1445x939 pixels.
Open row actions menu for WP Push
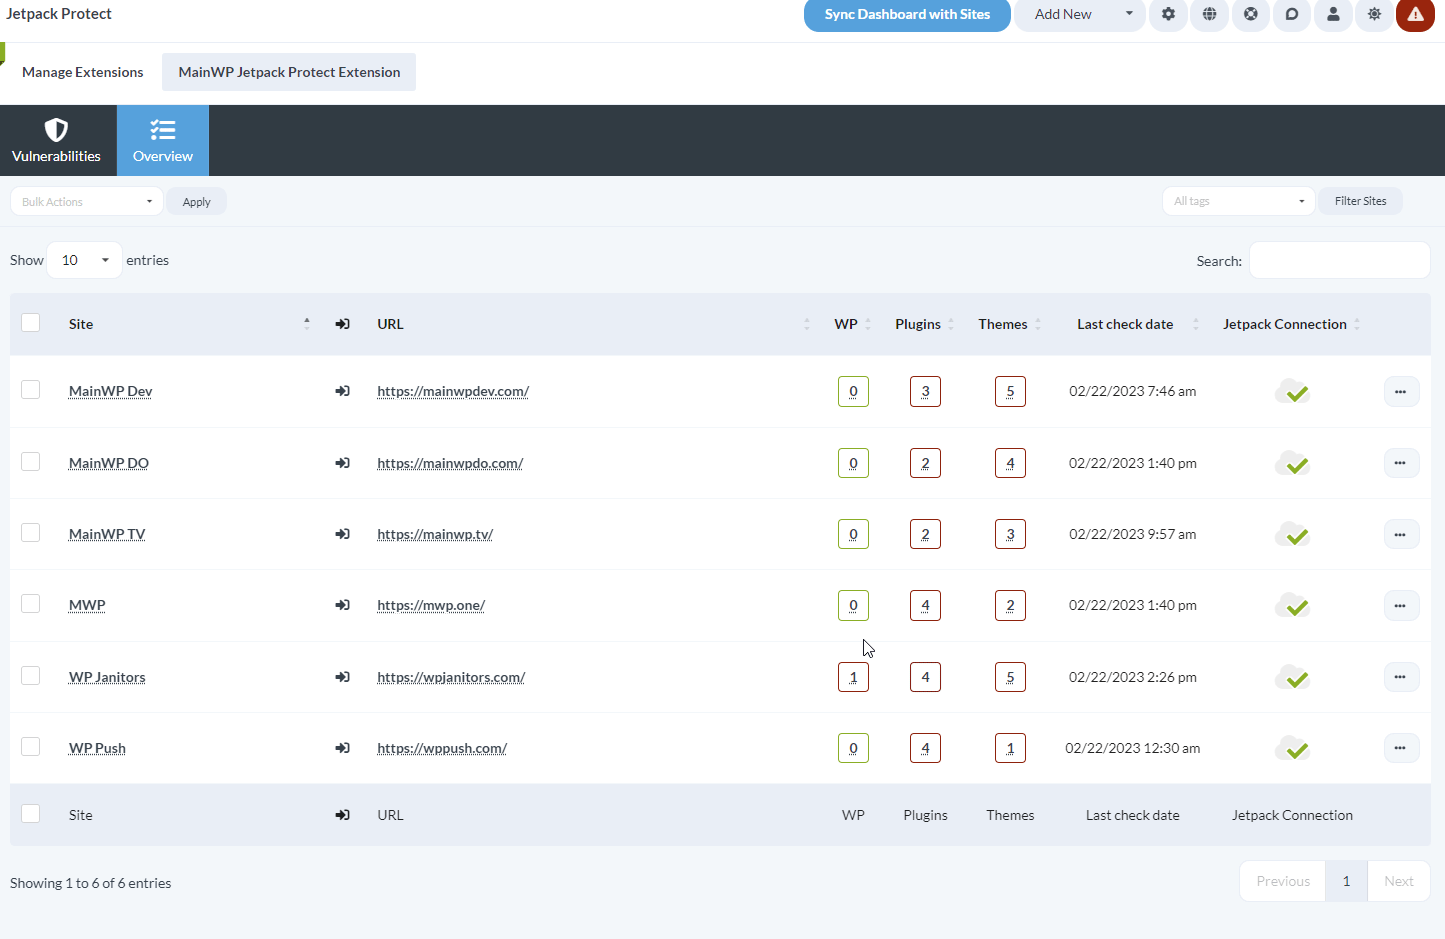tap(1400, 747)
